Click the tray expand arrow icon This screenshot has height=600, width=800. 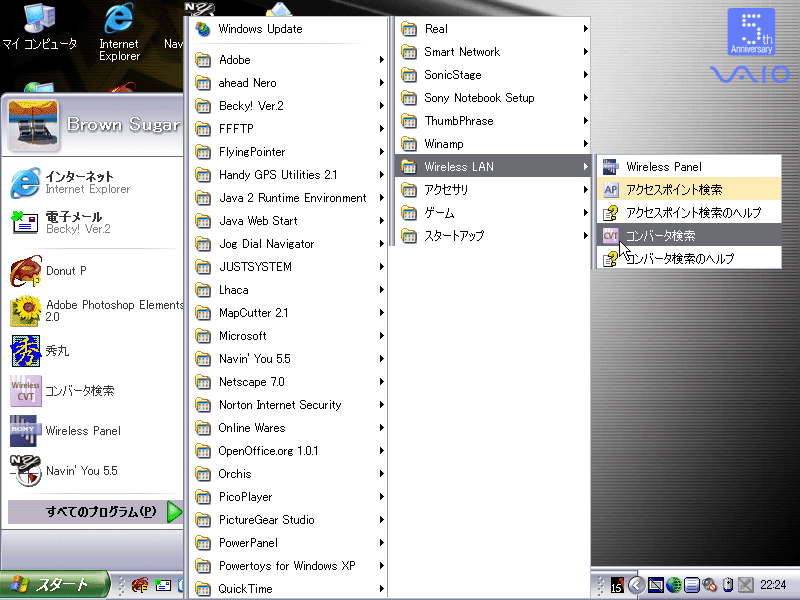tap(636, 585)
